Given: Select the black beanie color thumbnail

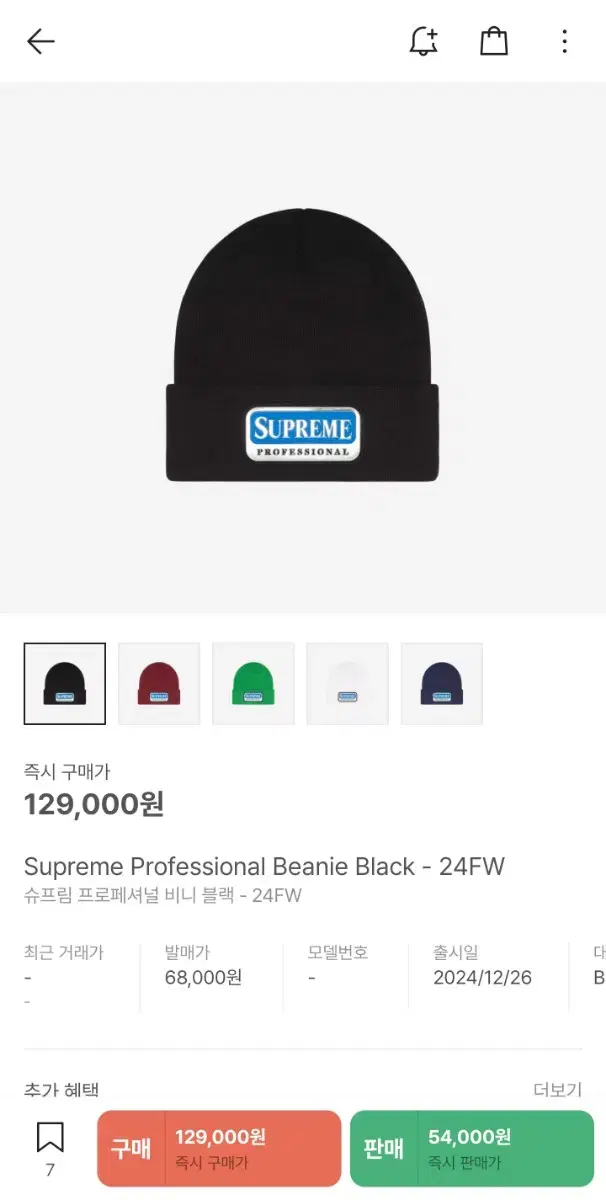Looking at the screenshot, I should pos(65,684).
